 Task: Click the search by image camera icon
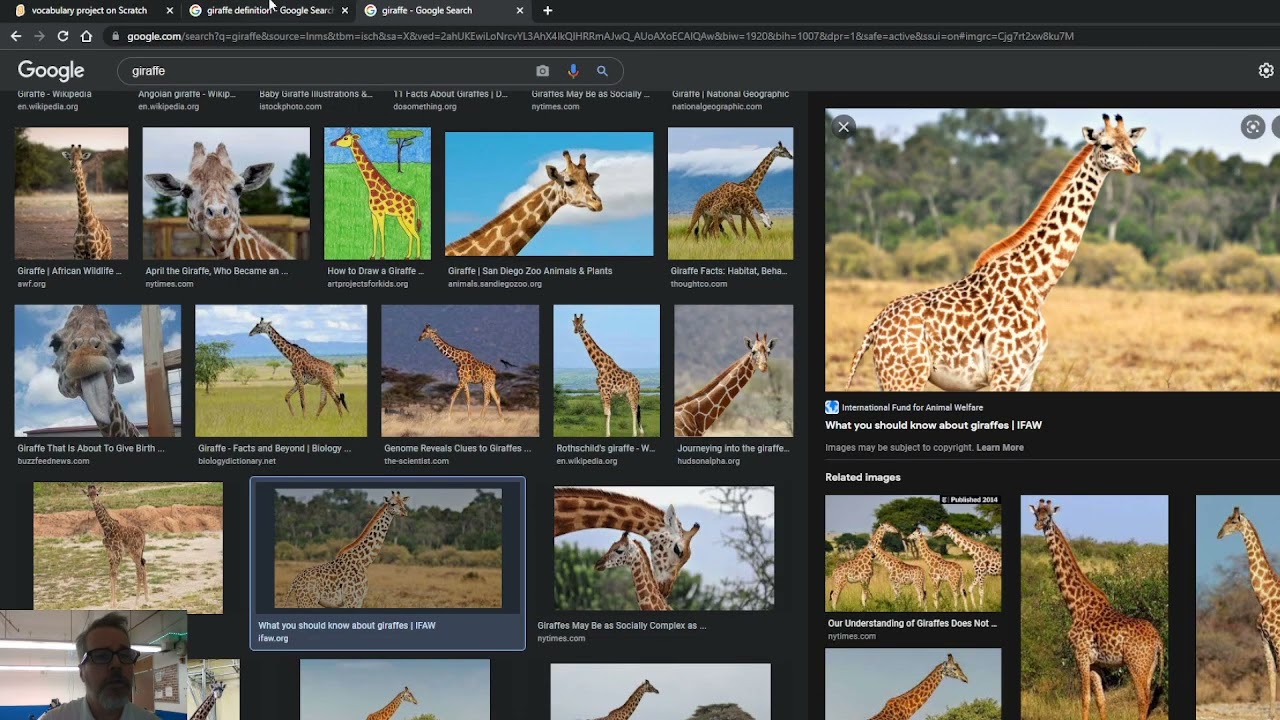point(542,71)
